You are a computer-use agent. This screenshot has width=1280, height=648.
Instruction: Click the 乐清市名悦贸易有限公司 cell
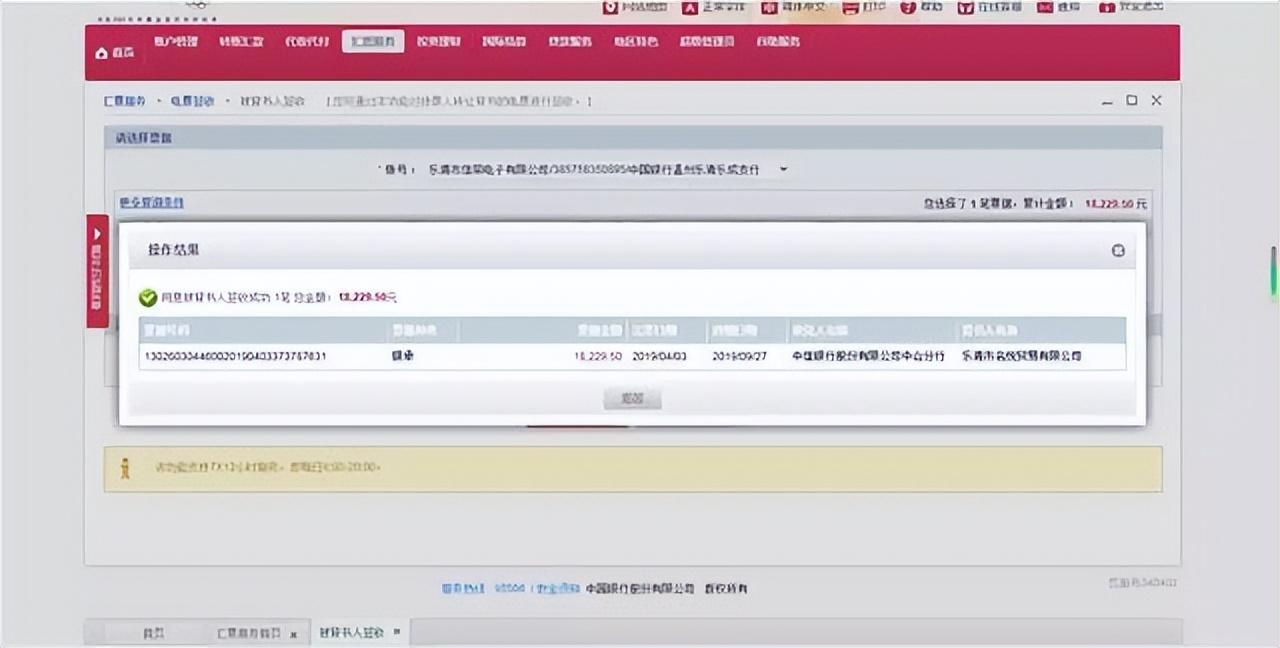pyautogui.click(x=1021, y=356)
